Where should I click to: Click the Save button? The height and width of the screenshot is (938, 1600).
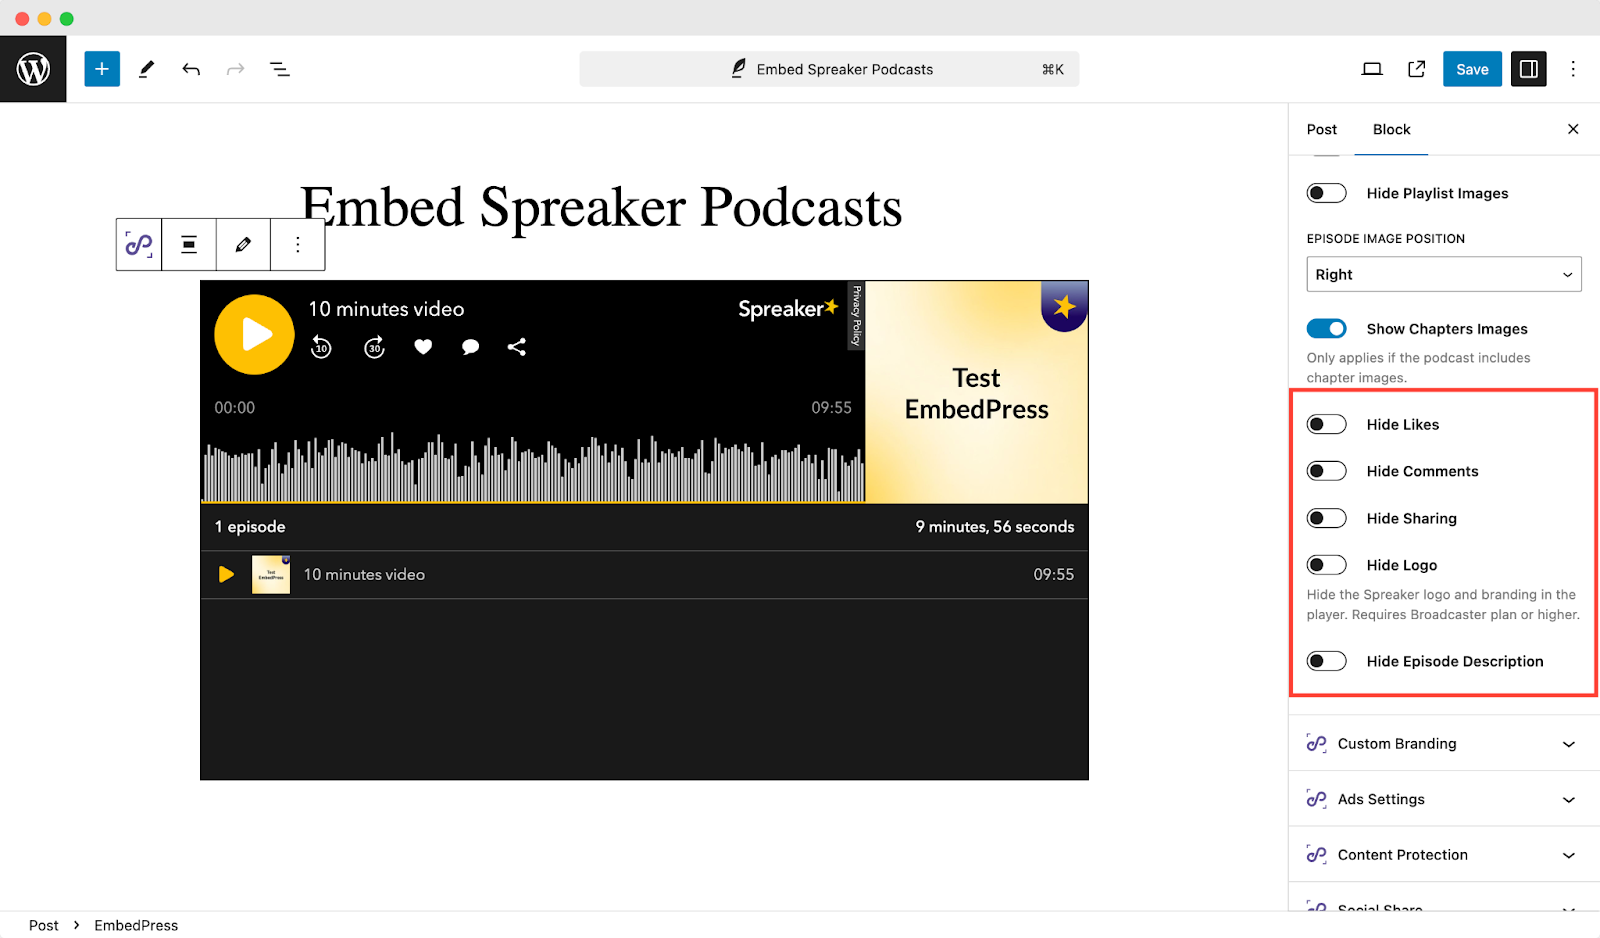pyautogui.click(x=1472, y=69)
